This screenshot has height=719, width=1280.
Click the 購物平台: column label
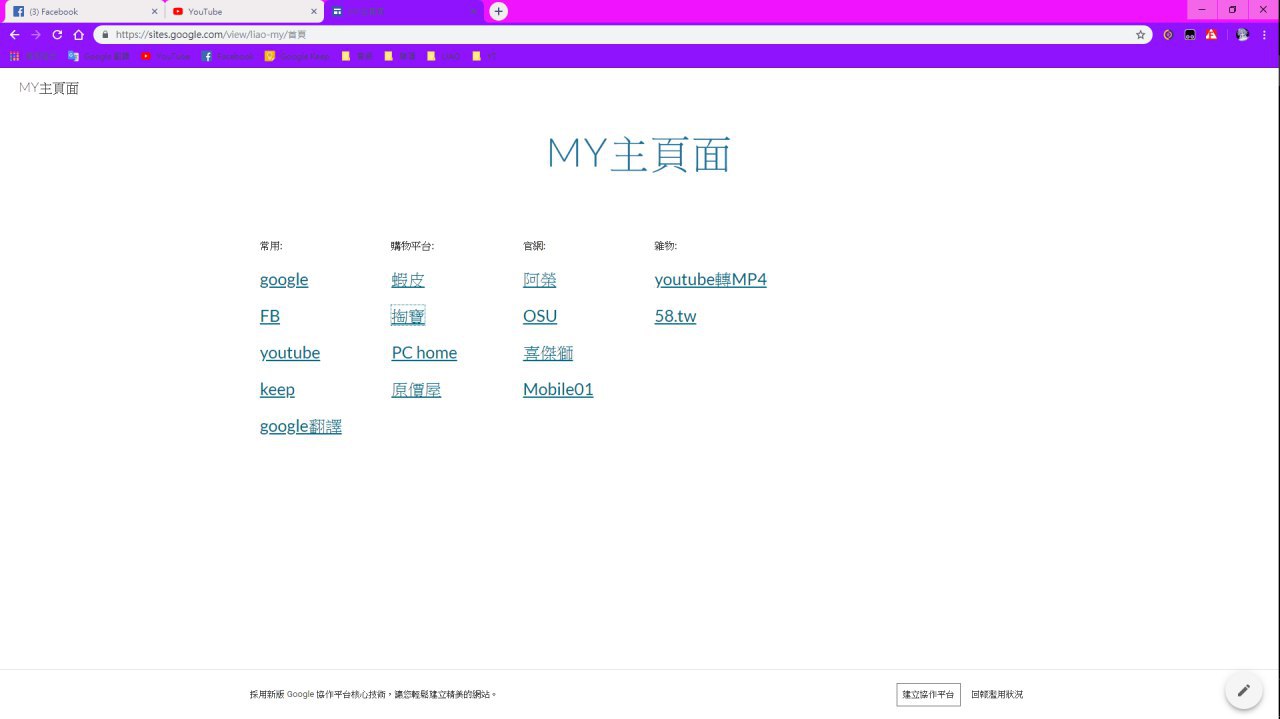point(412,246)
